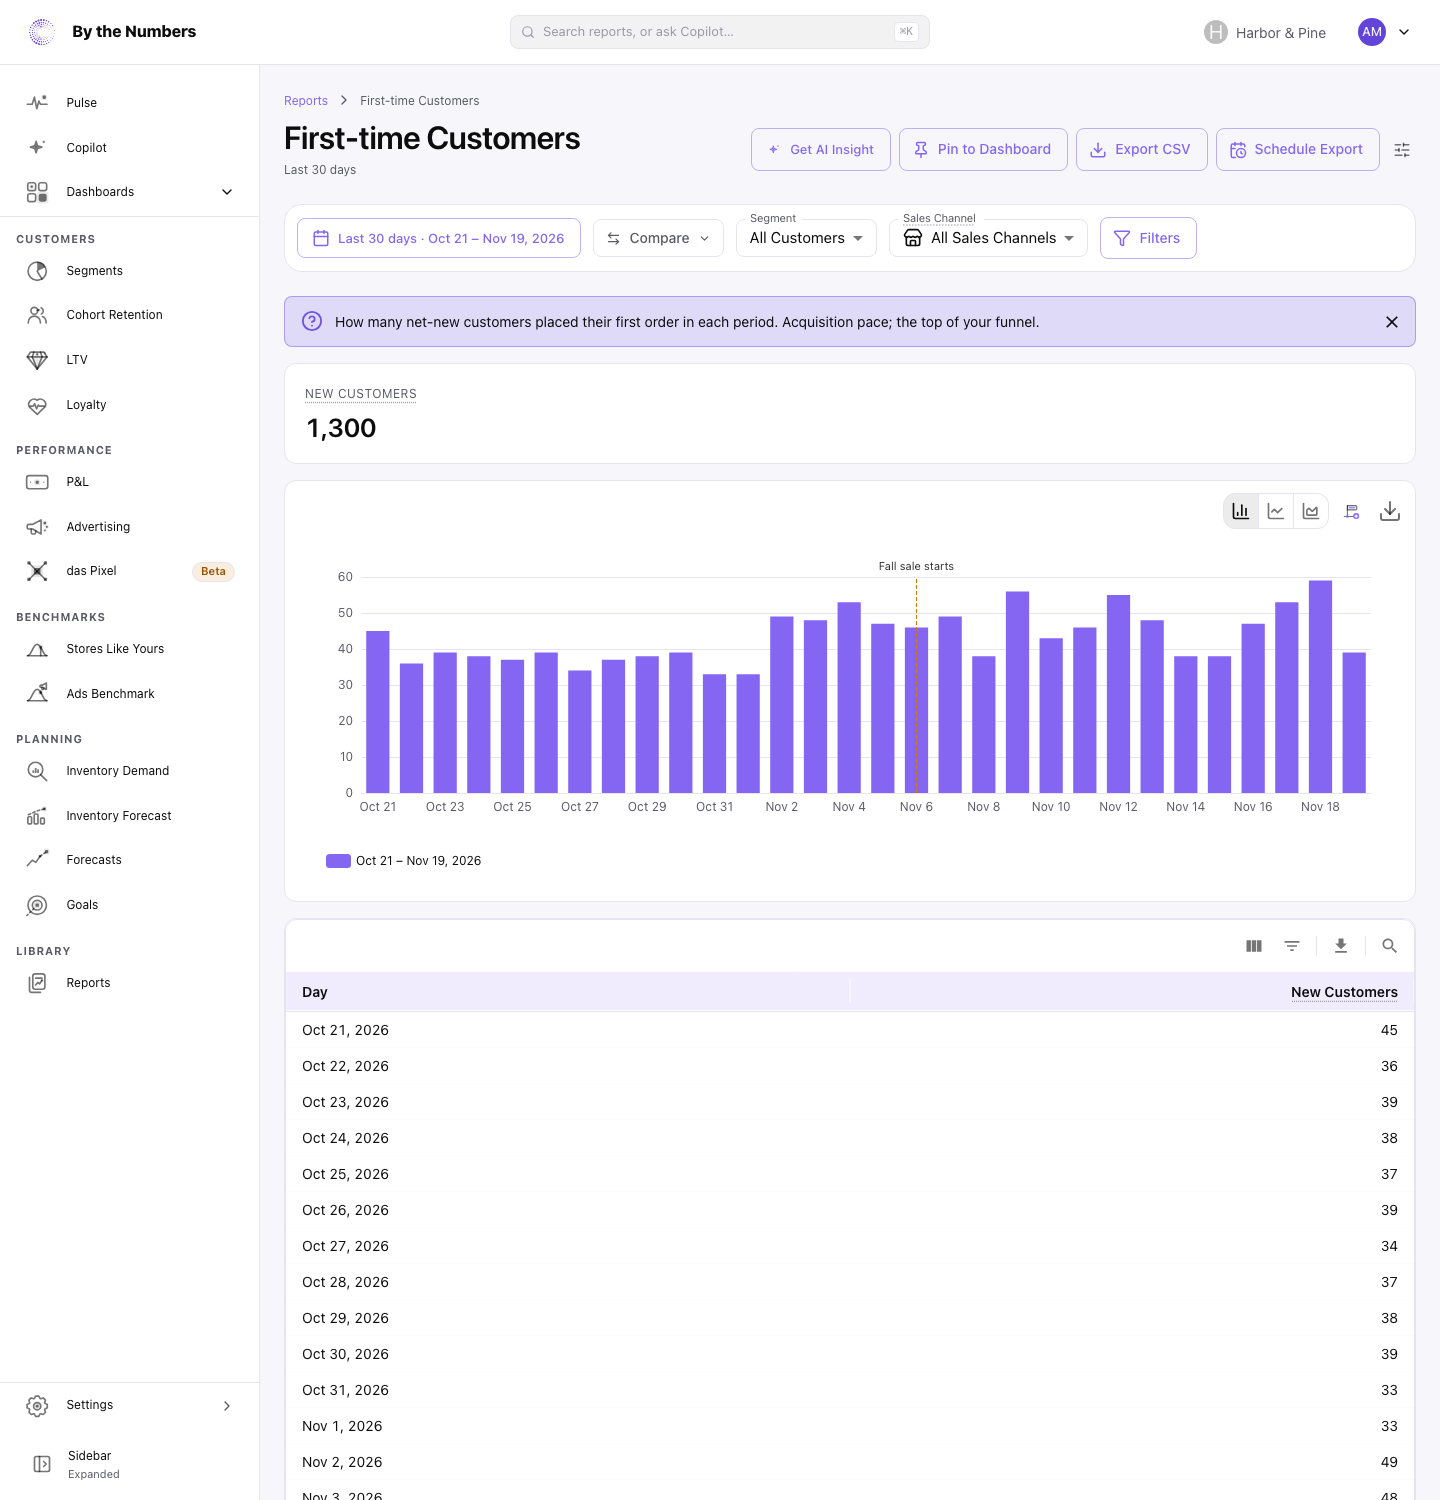Click Get AI Insight button
The image size is (1440, 1500).
coord(821,150)
